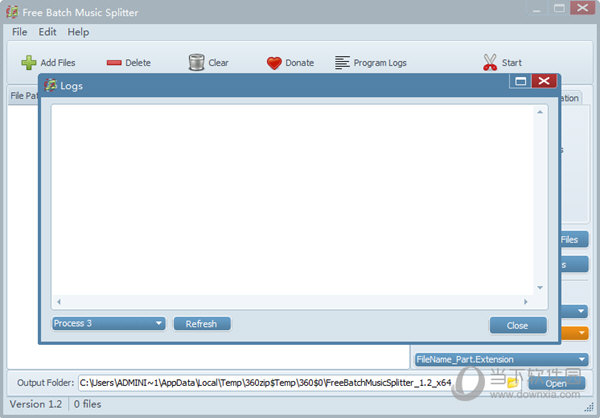Screen dimensions: 600x418
Task: Click the horizontal scrollbar right arrow
Action: pyautogui.click(x=526, y=302)
